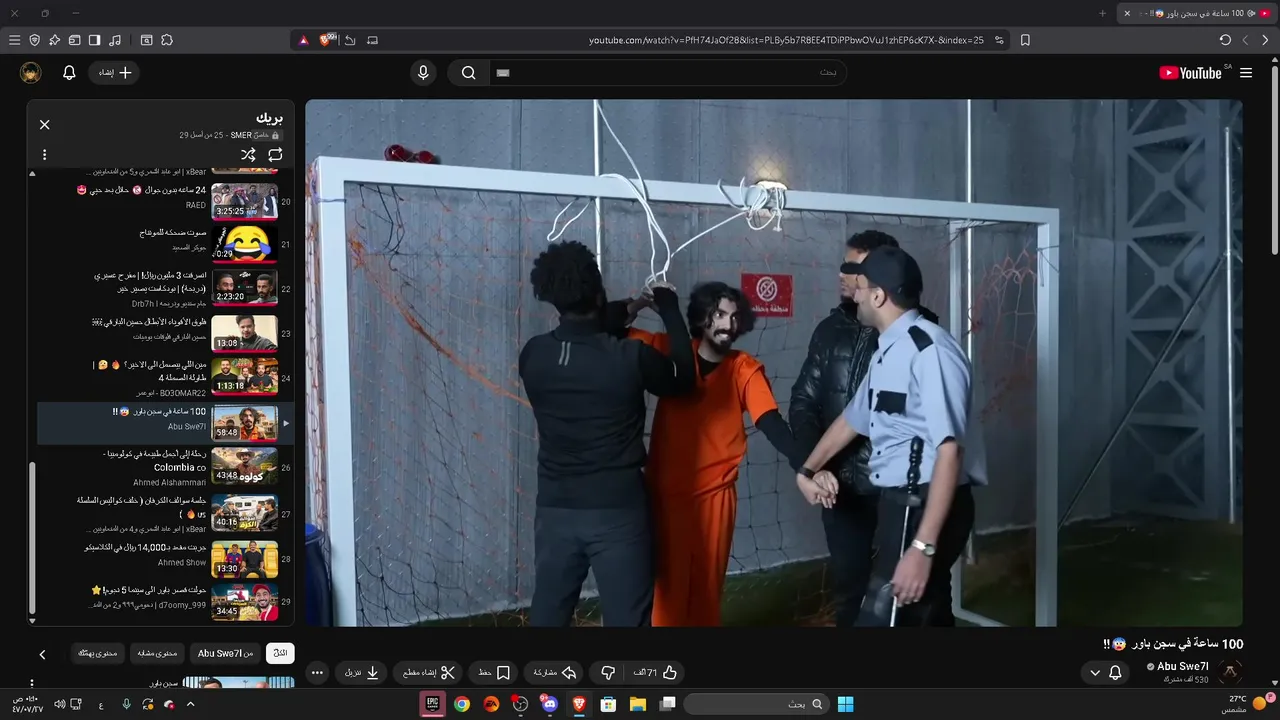Screen dimensions: 1280x720
Task: Open the on-screen keyboard icon in search
Action: (503, 73)
